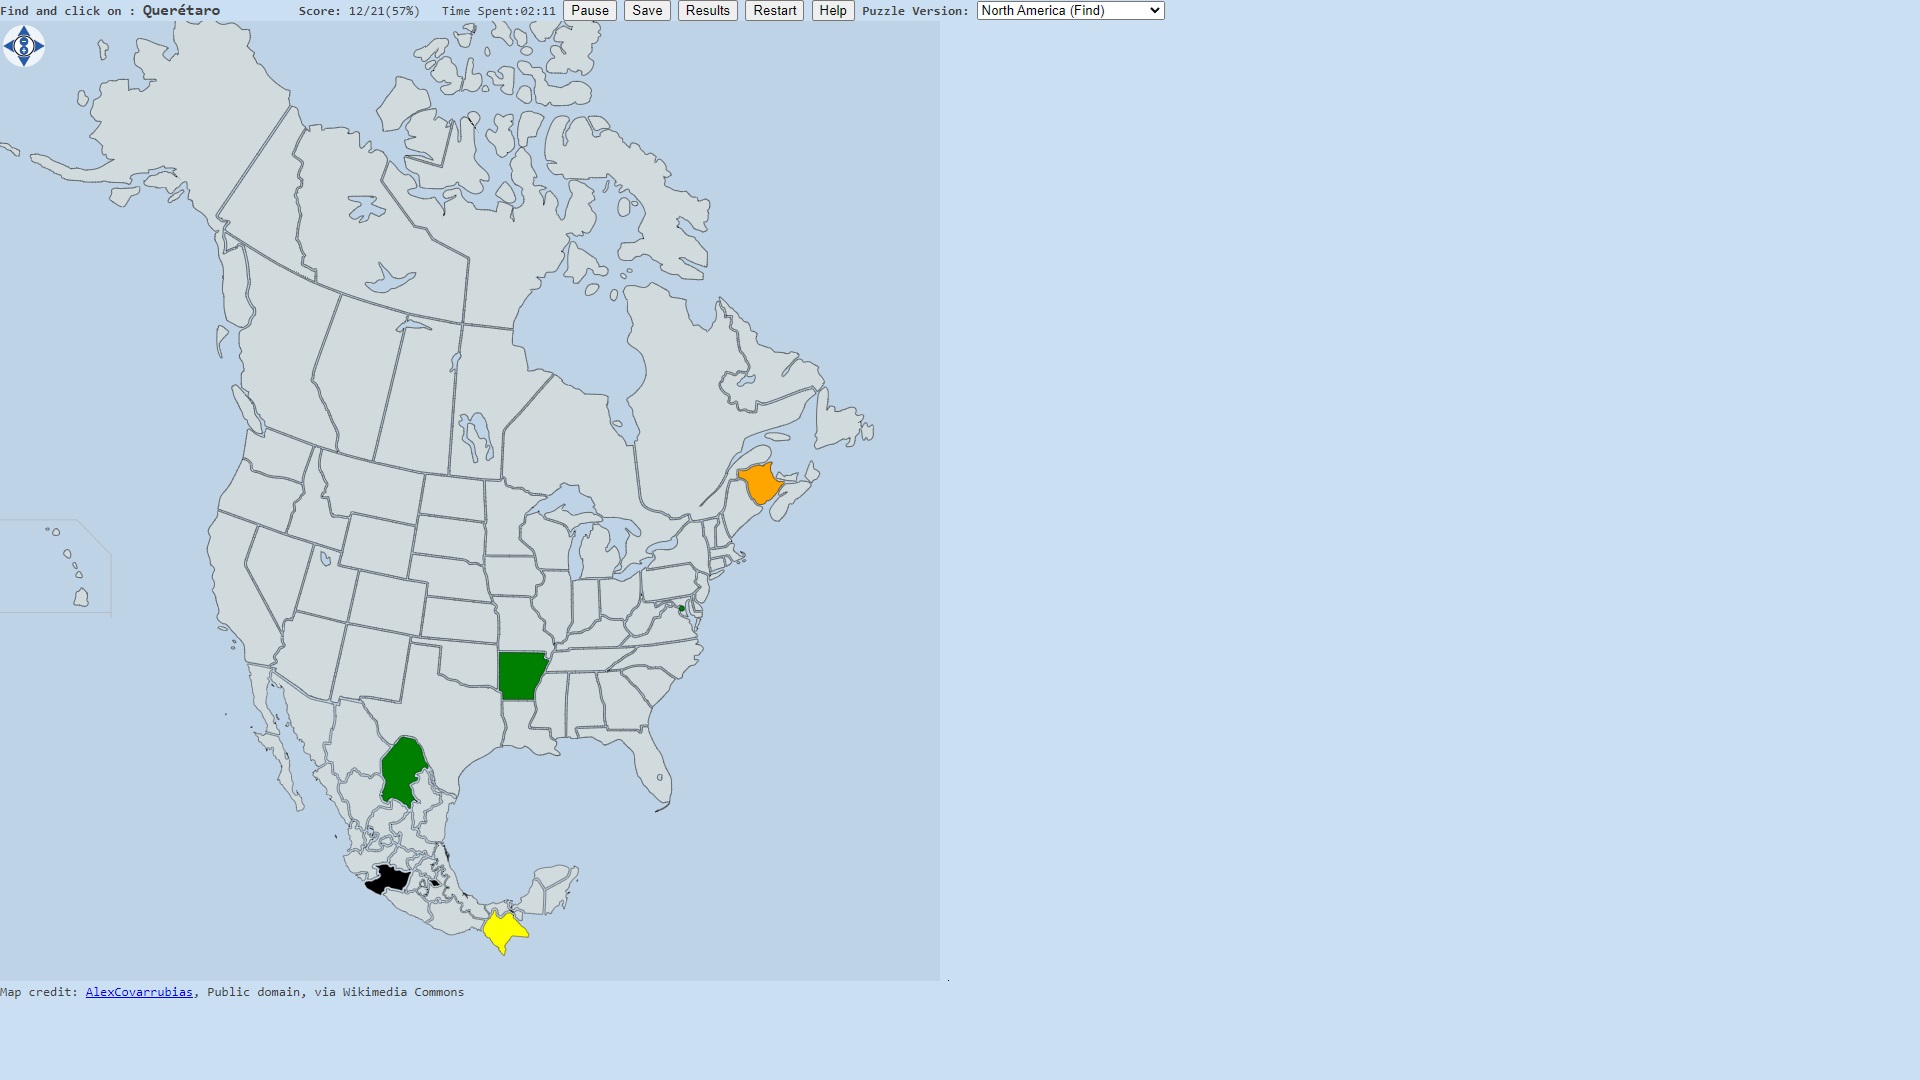1920x1080 pixels.
Task: Pause the puzzle timer
Action: tap(589, 11)
